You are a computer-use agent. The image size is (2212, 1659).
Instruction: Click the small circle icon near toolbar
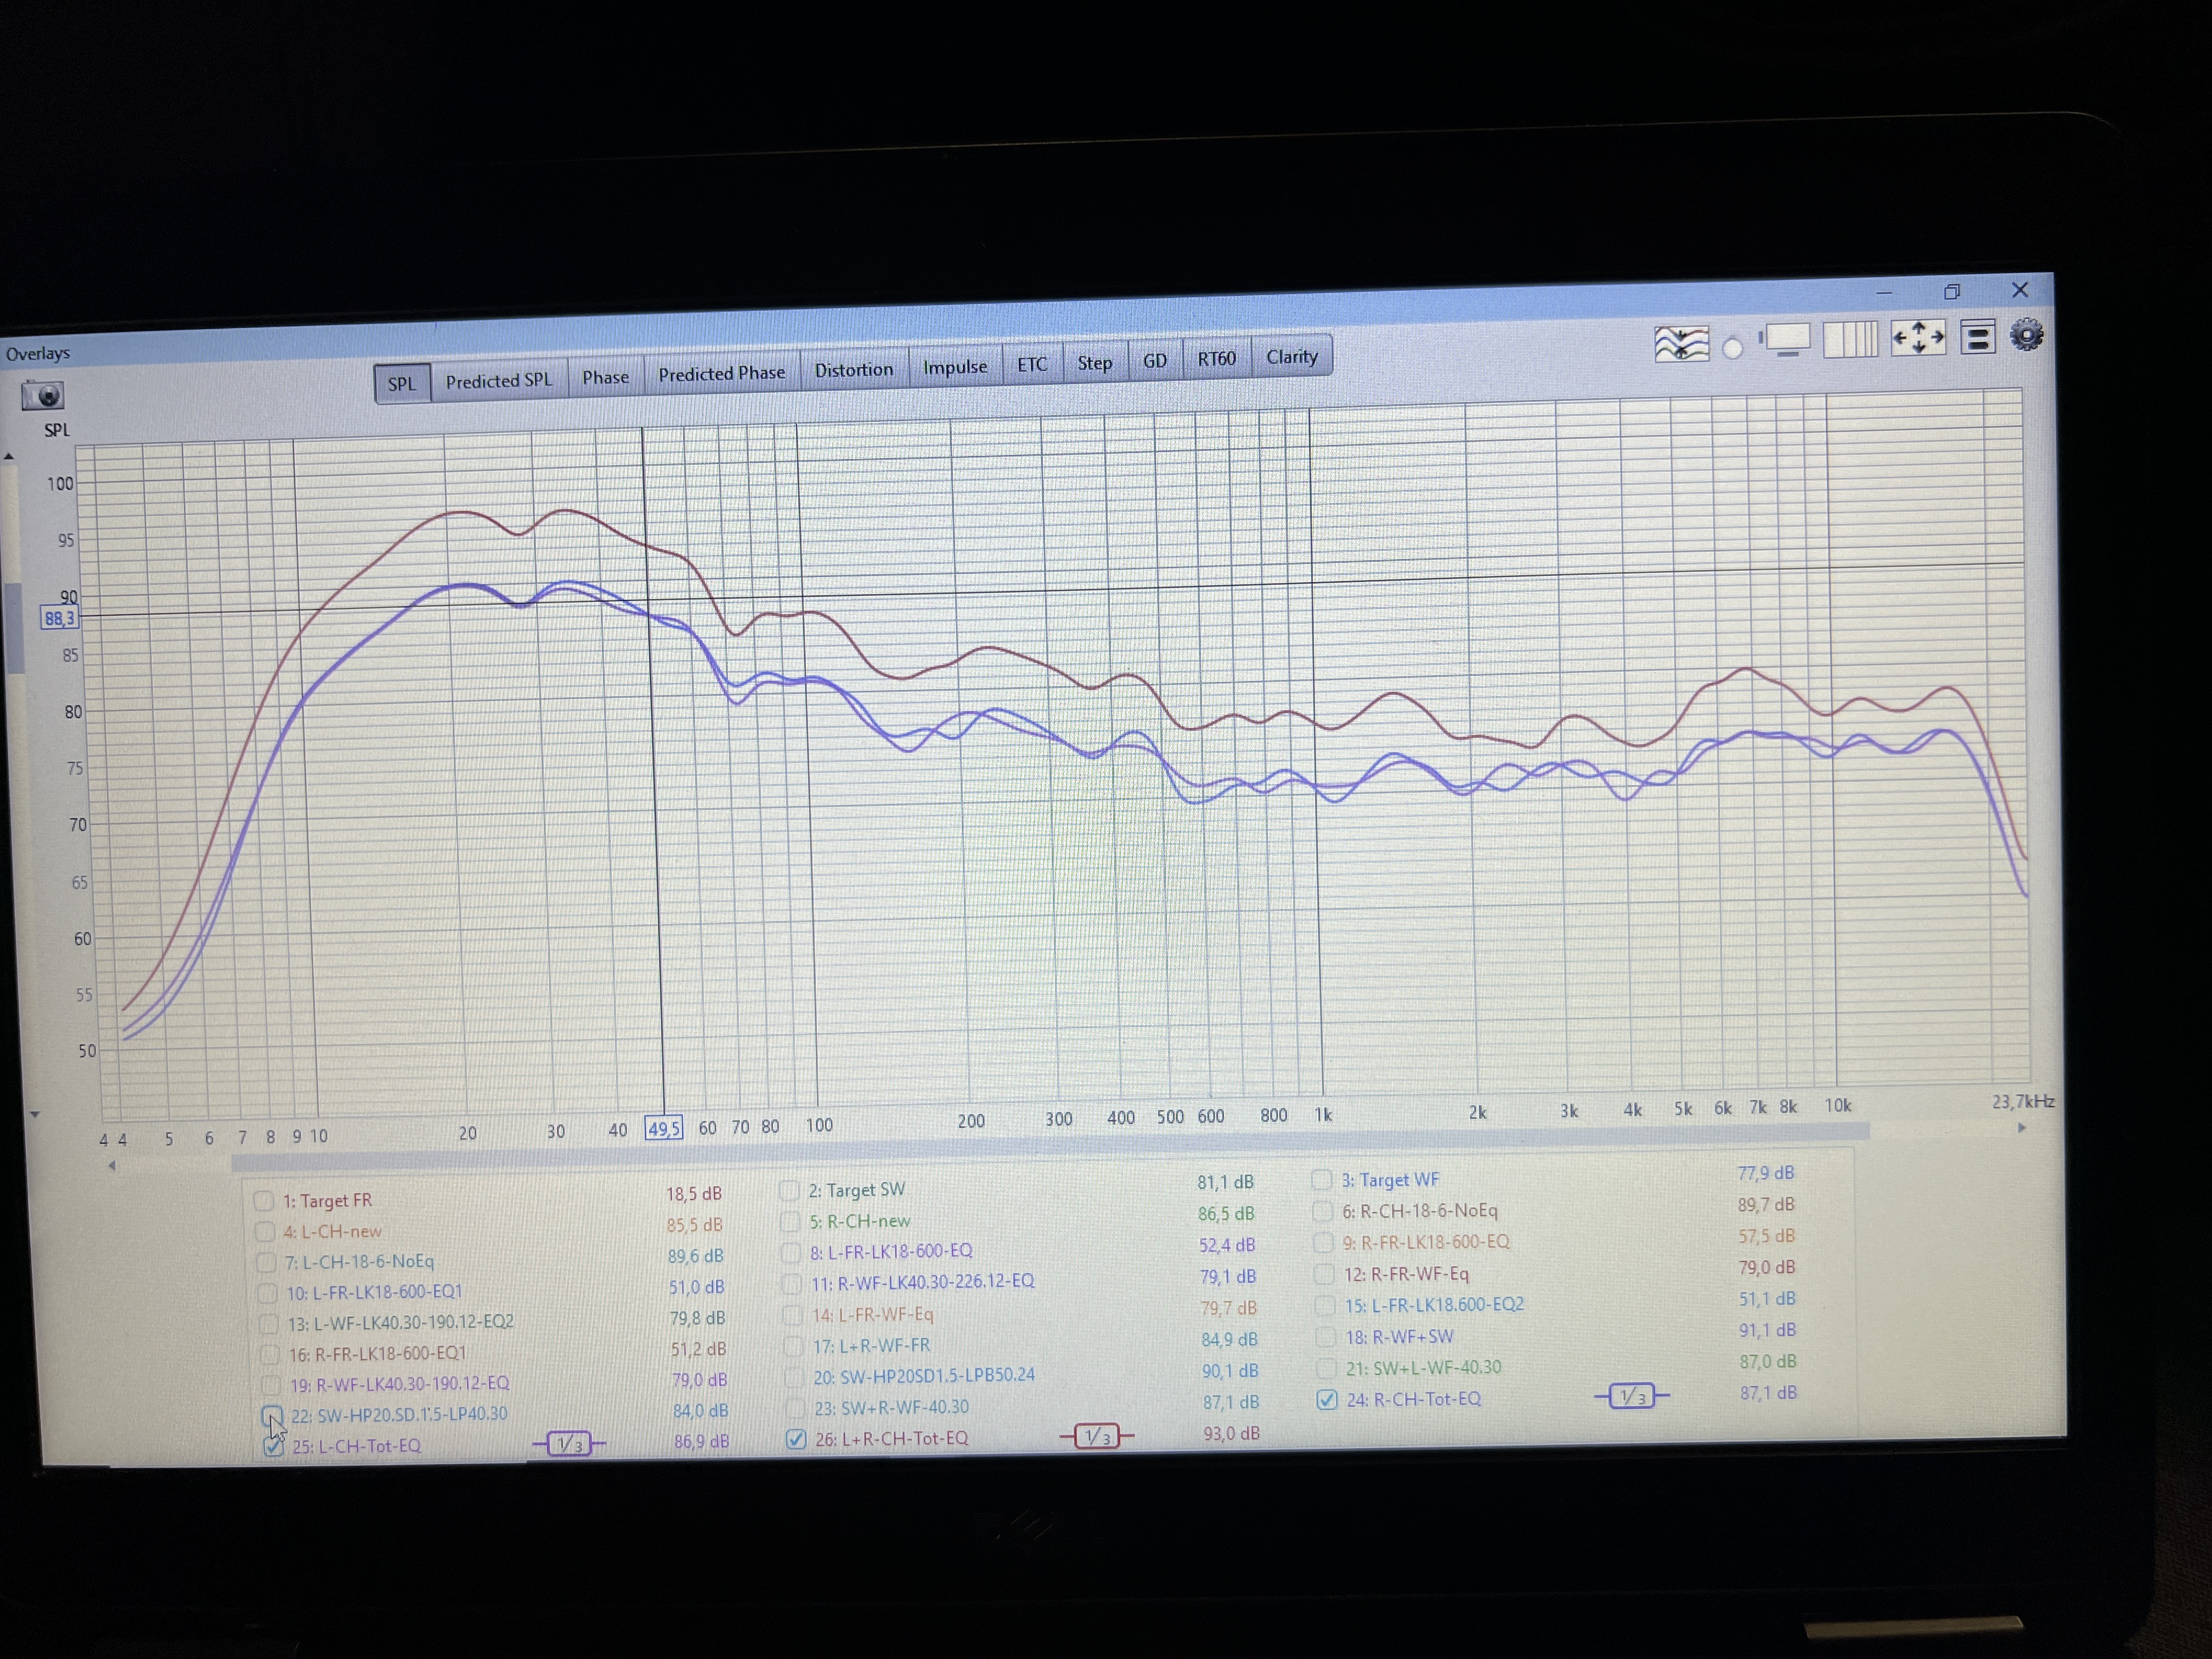[1733, 348]
